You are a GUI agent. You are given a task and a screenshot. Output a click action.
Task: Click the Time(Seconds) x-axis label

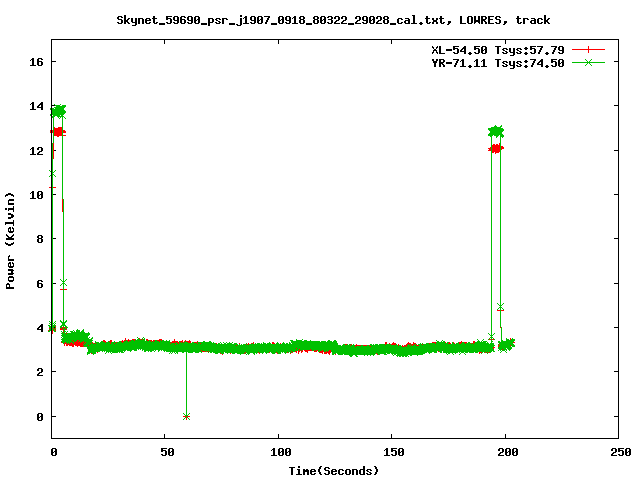click(333, 471)
